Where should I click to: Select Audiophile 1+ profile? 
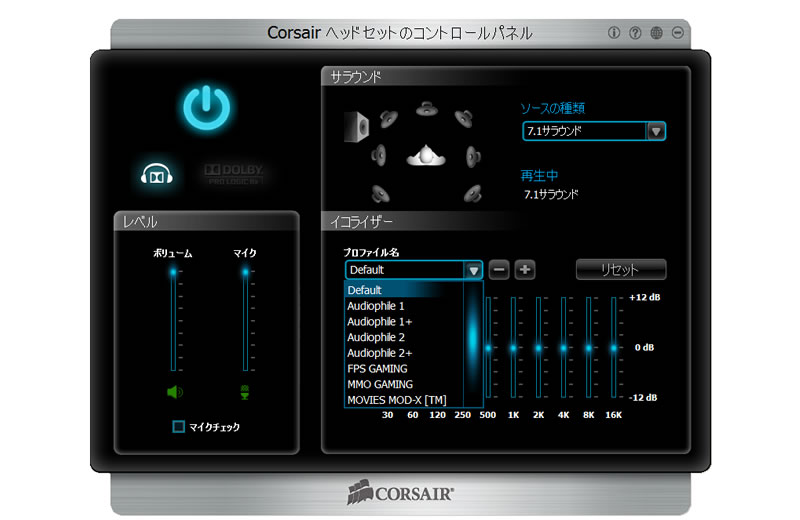(404, 321)
